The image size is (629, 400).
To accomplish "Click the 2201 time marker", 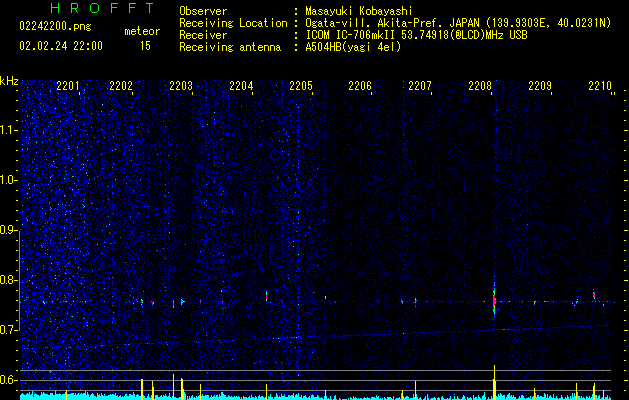I will point(68,86).
